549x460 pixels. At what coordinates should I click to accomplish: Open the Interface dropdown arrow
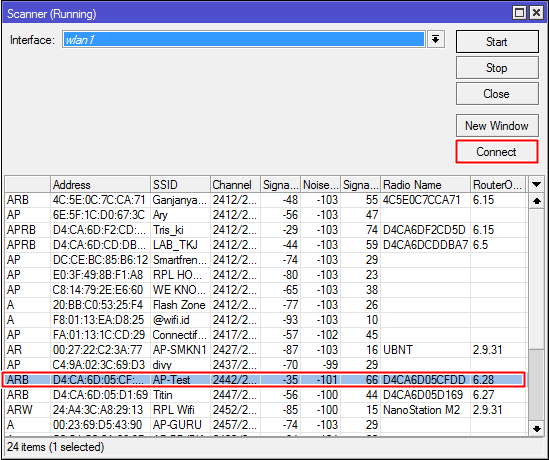435,39
